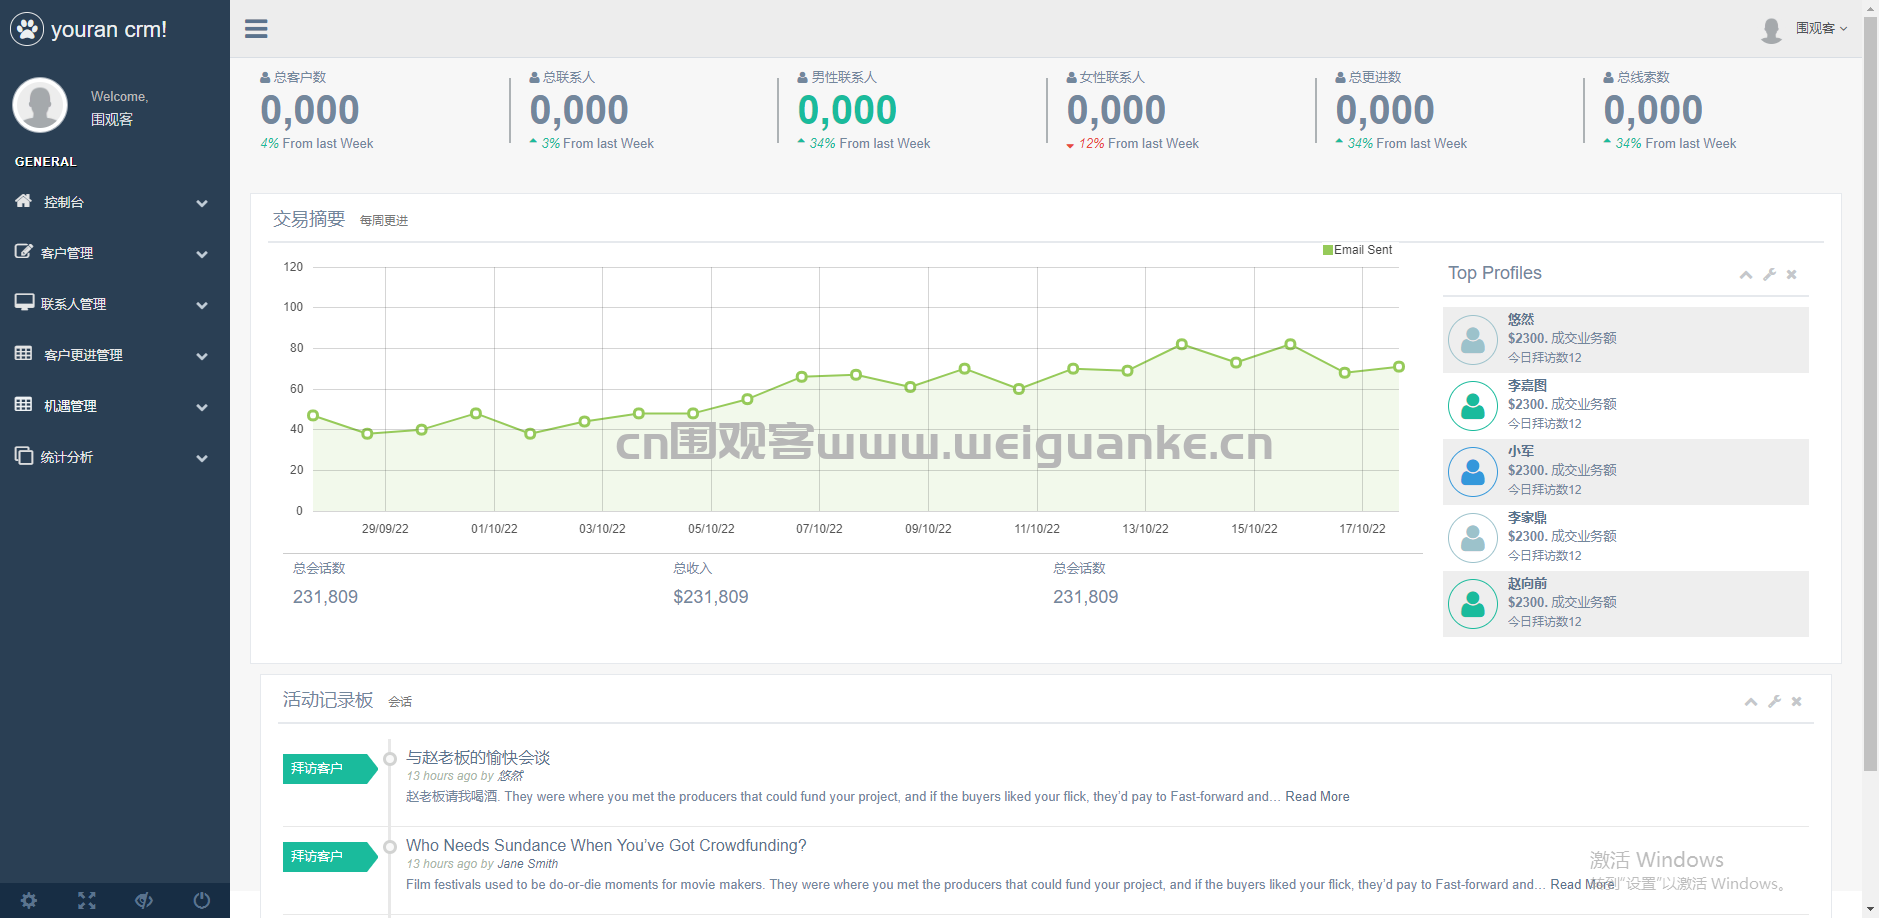The image size is (1879, 918).
Task: Select the 统计分析 menu item
Action: coord(115,457)
